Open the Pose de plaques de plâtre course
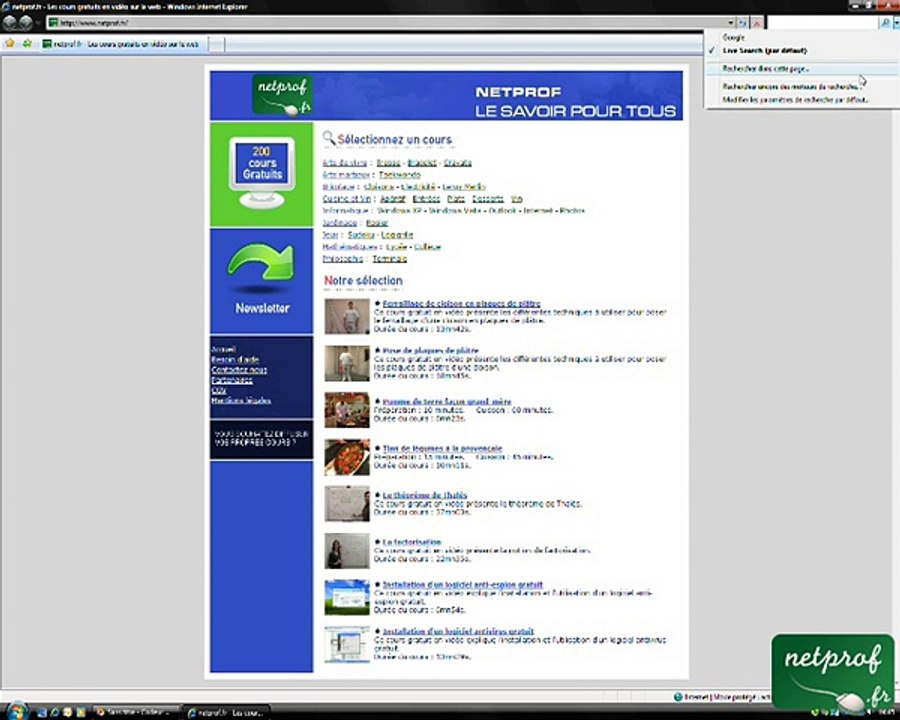The image size is (900, 720). click(430, 350)
